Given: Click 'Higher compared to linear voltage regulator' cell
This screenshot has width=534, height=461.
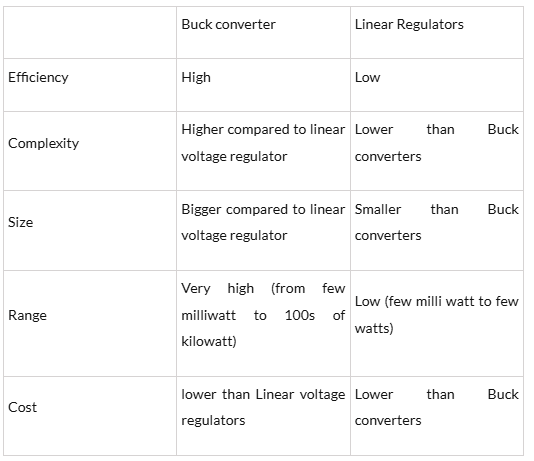Looking at the screenshot, I should coord(263,151).
